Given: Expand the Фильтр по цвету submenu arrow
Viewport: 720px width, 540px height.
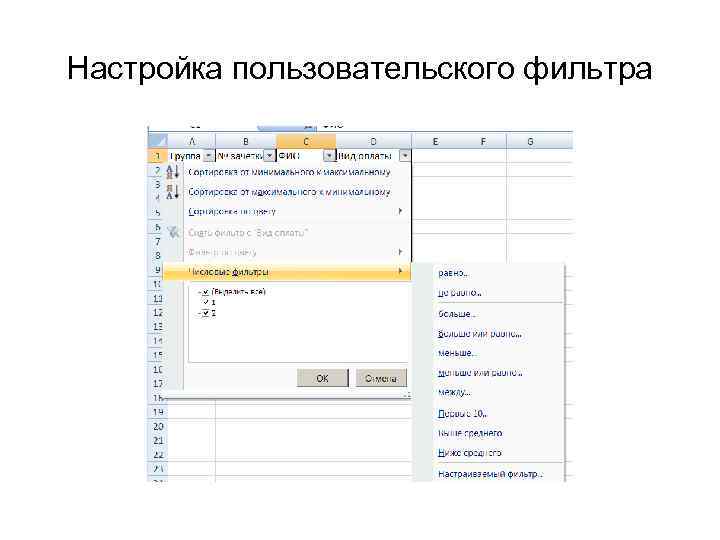Looking at the screenshot, I should click(x=400, y=252).
